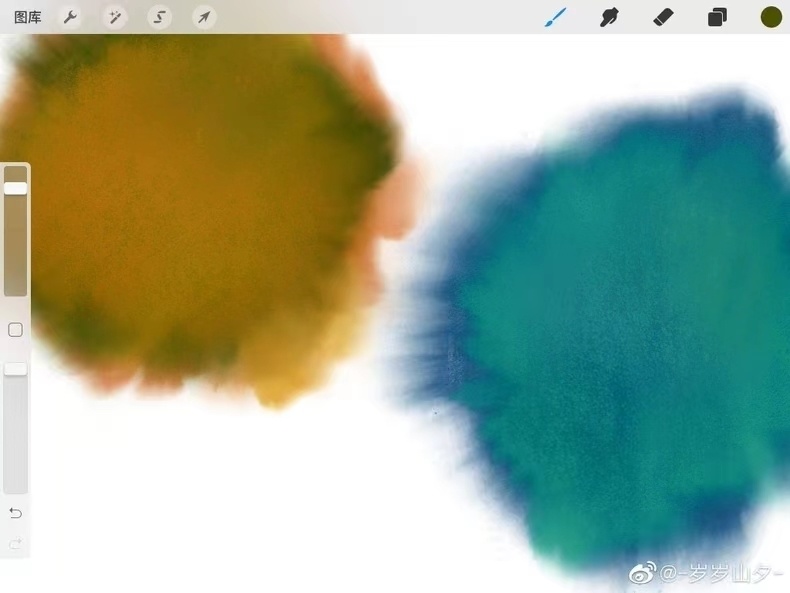Select the Selection S-shaped tool
Viewport: 790px width, 593px height.
point(159,18)
